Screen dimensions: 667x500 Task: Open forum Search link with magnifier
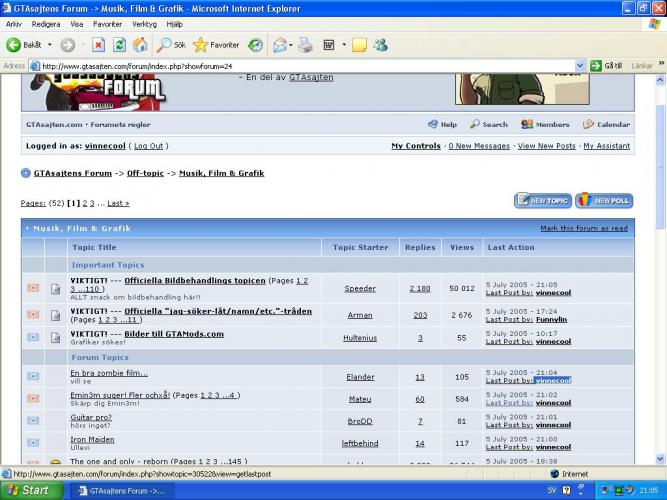[x=489, y=125]
